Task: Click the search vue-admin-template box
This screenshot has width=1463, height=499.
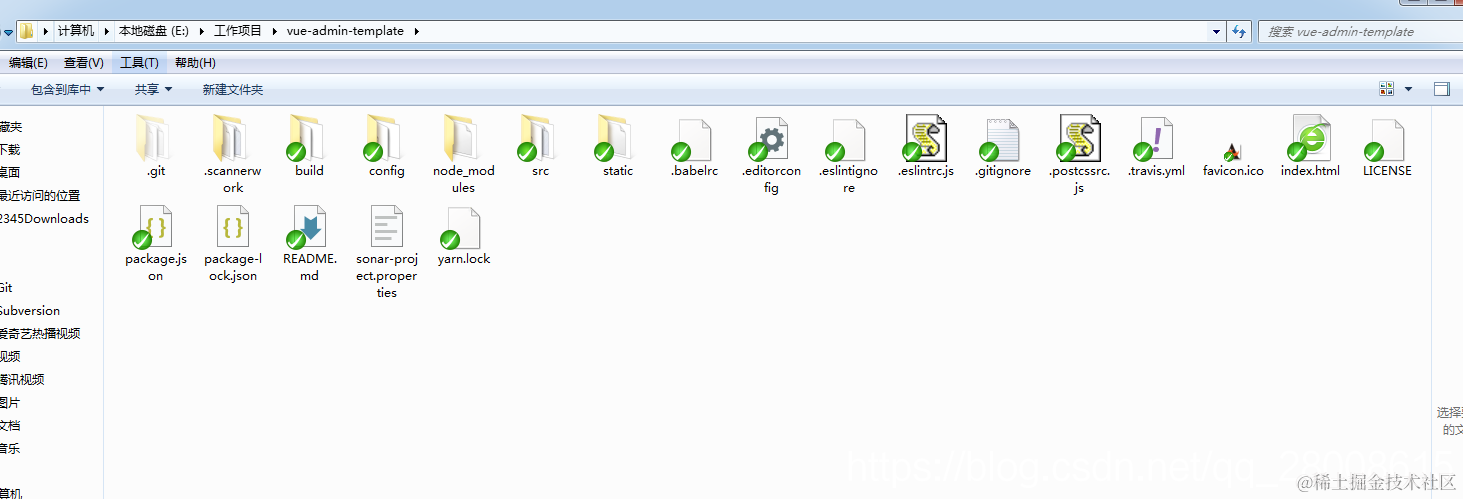Action: (x=1360, y=31)
